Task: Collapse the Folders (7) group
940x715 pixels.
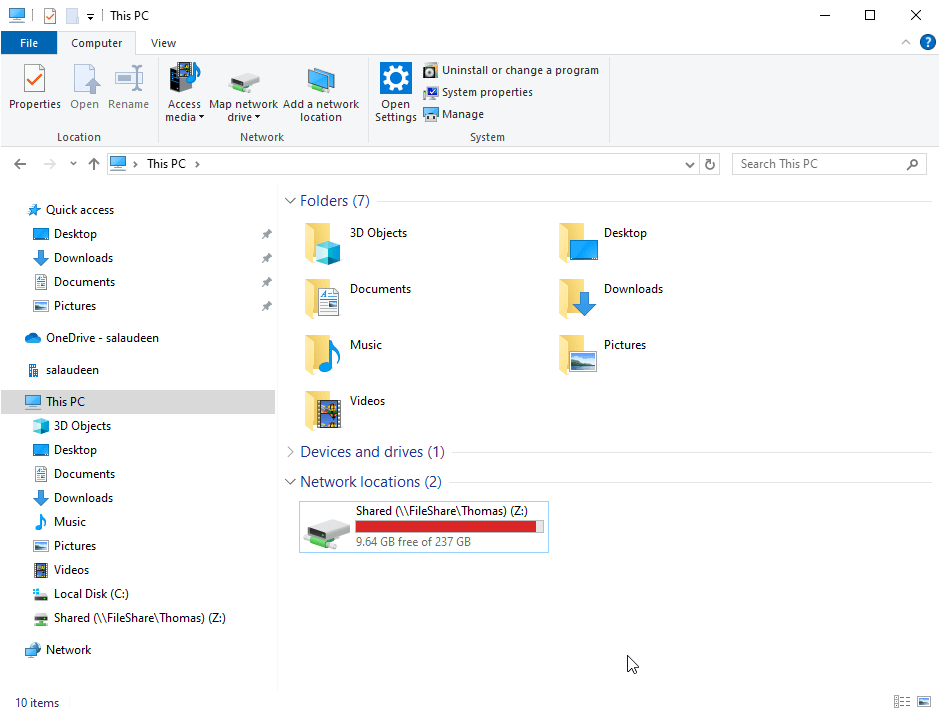Action: click(x=290, y=201)
